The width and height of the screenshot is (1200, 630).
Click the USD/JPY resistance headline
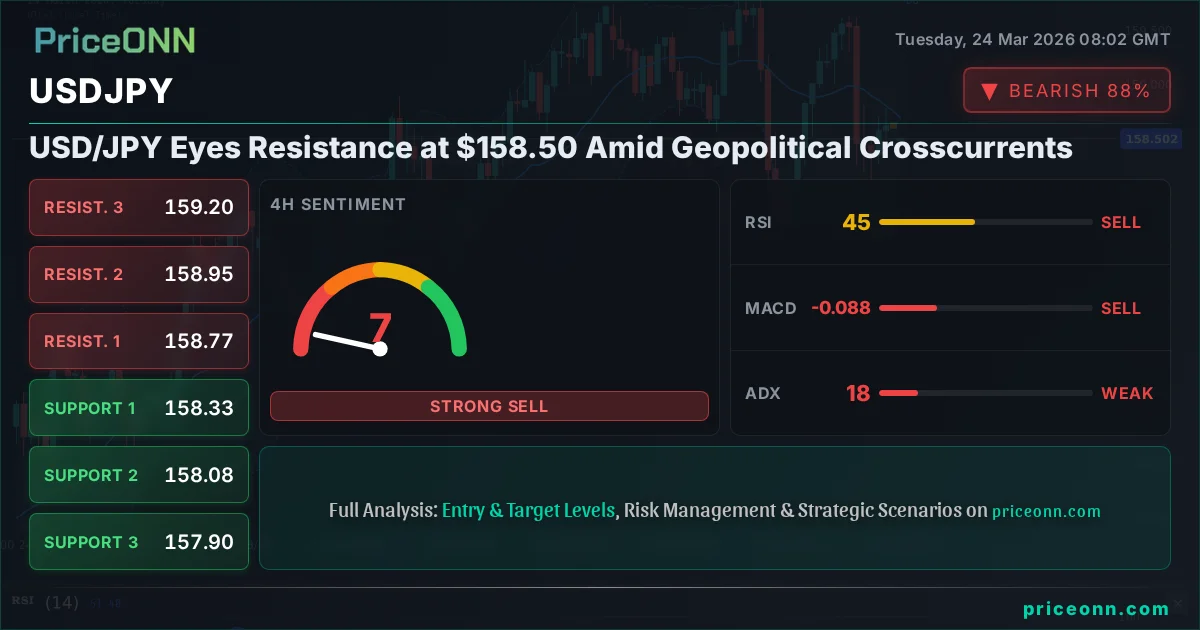(x=551, y=148)
